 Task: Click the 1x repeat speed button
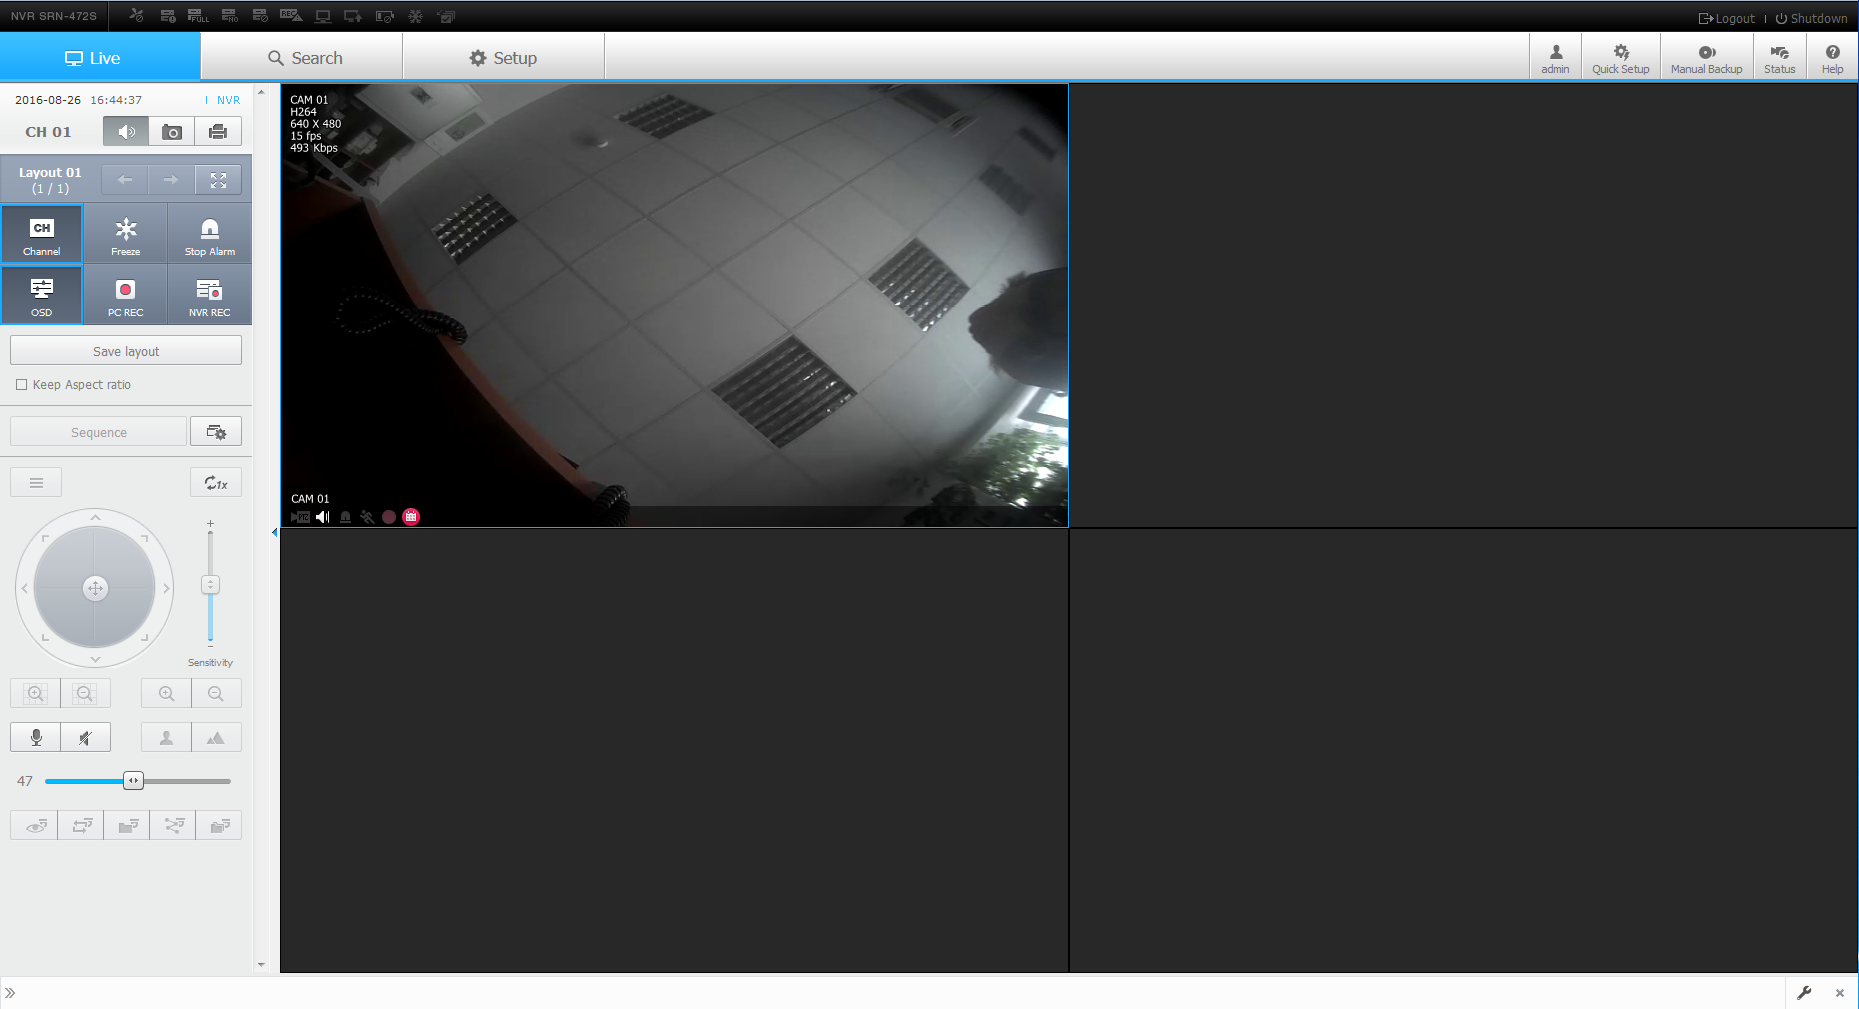point(216,483)
